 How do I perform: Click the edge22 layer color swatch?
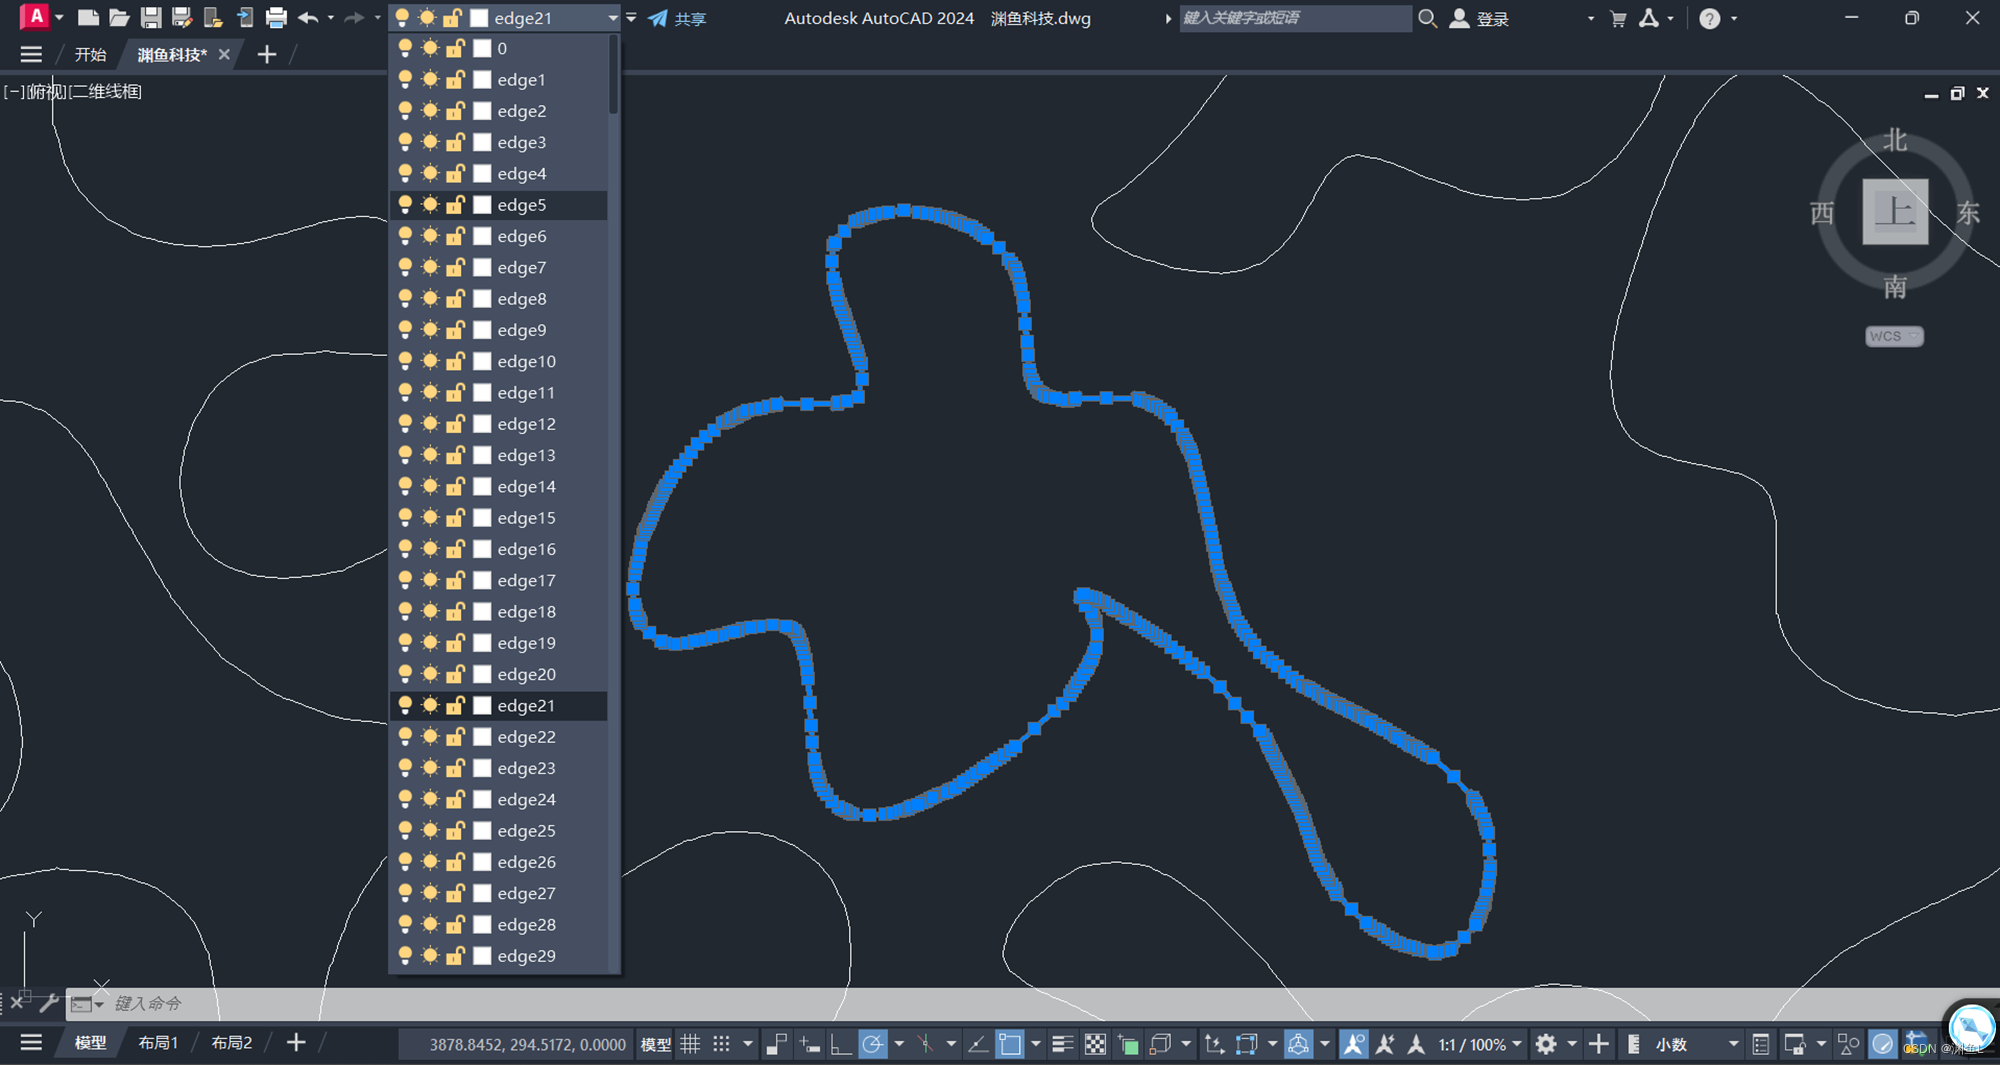(482, 736)
